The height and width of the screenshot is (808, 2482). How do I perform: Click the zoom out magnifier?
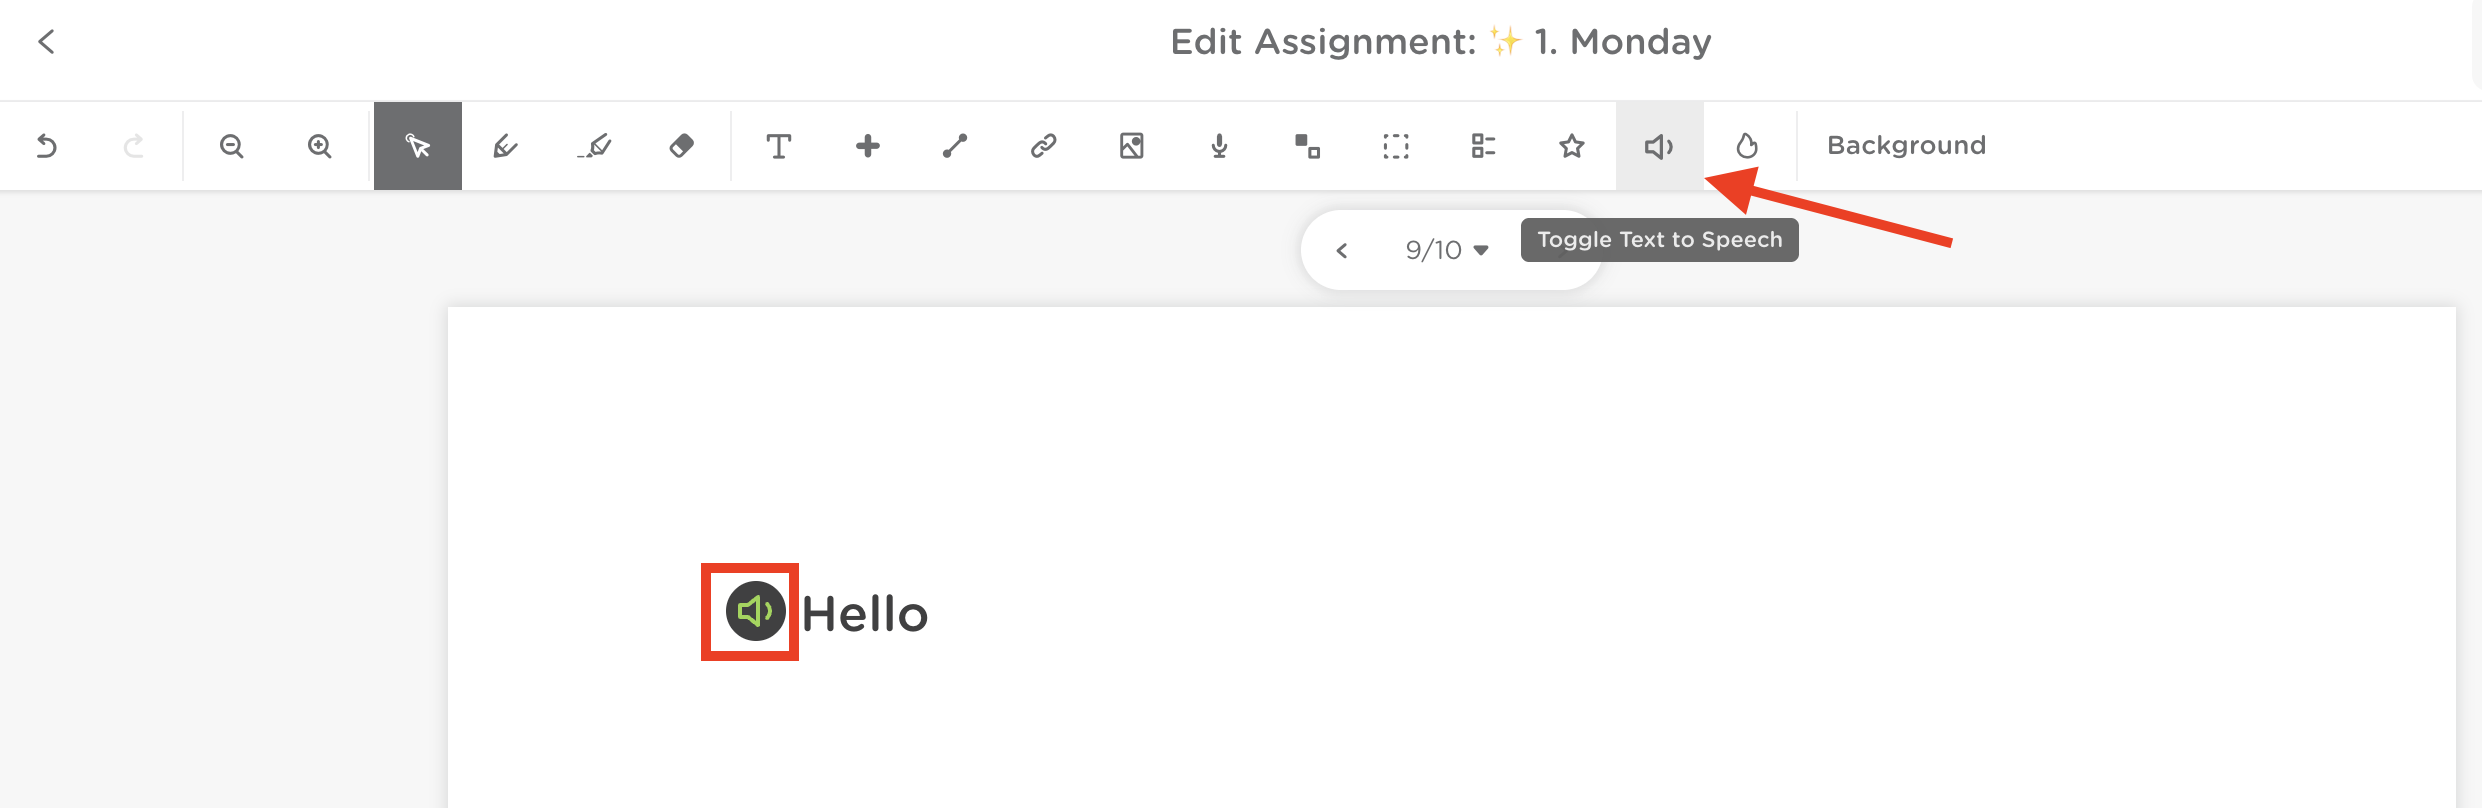pos(231,146)
